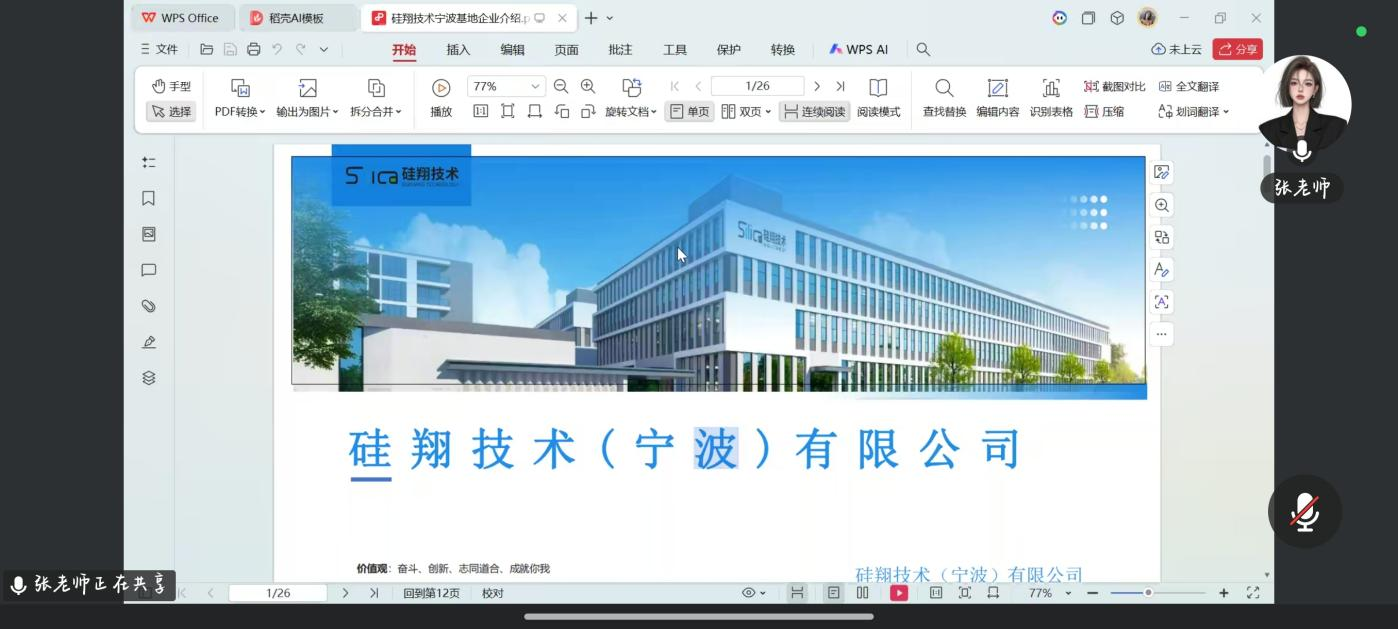
Task: Click the search magnifier beside WPS AI
Action: (x=923, y=49)
